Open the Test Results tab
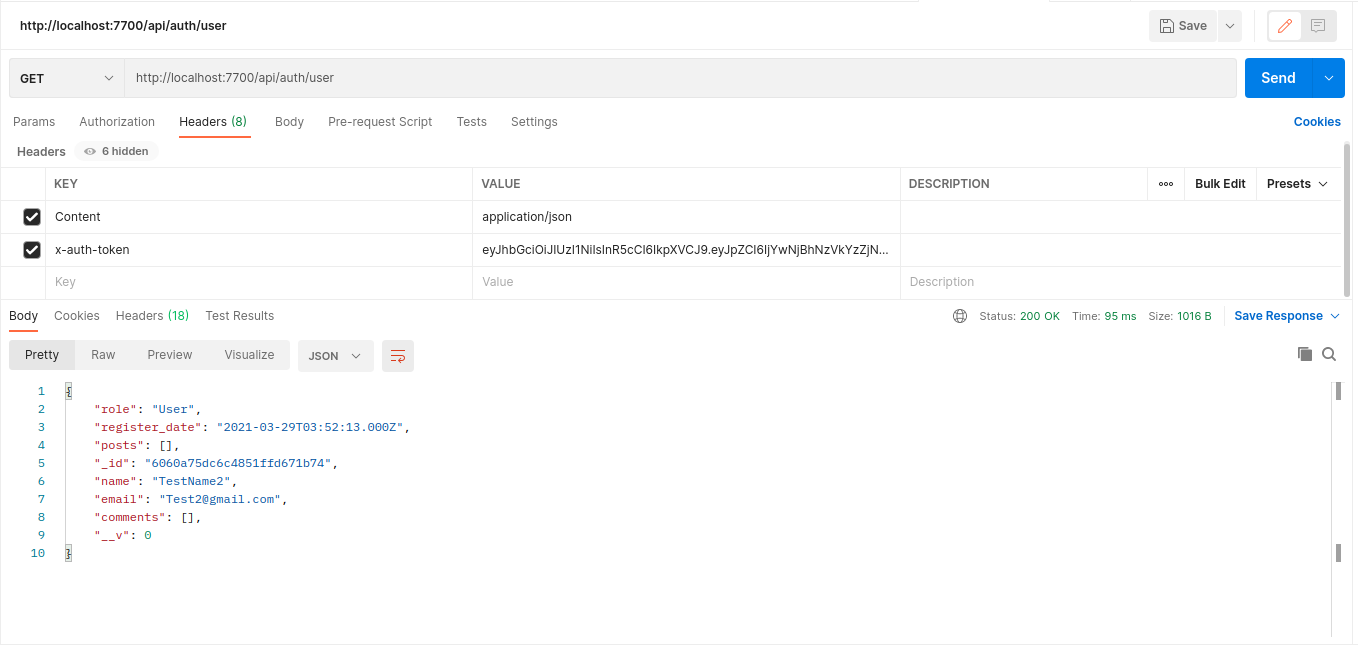The height and width of the screenshot is (648, 1358). tap(240, 316)
